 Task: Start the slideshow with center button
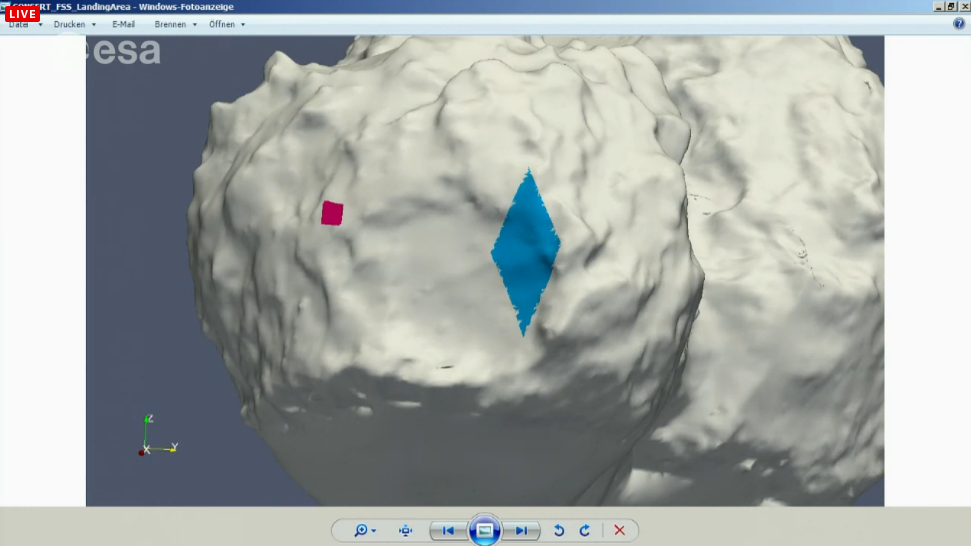click(485, 530)
